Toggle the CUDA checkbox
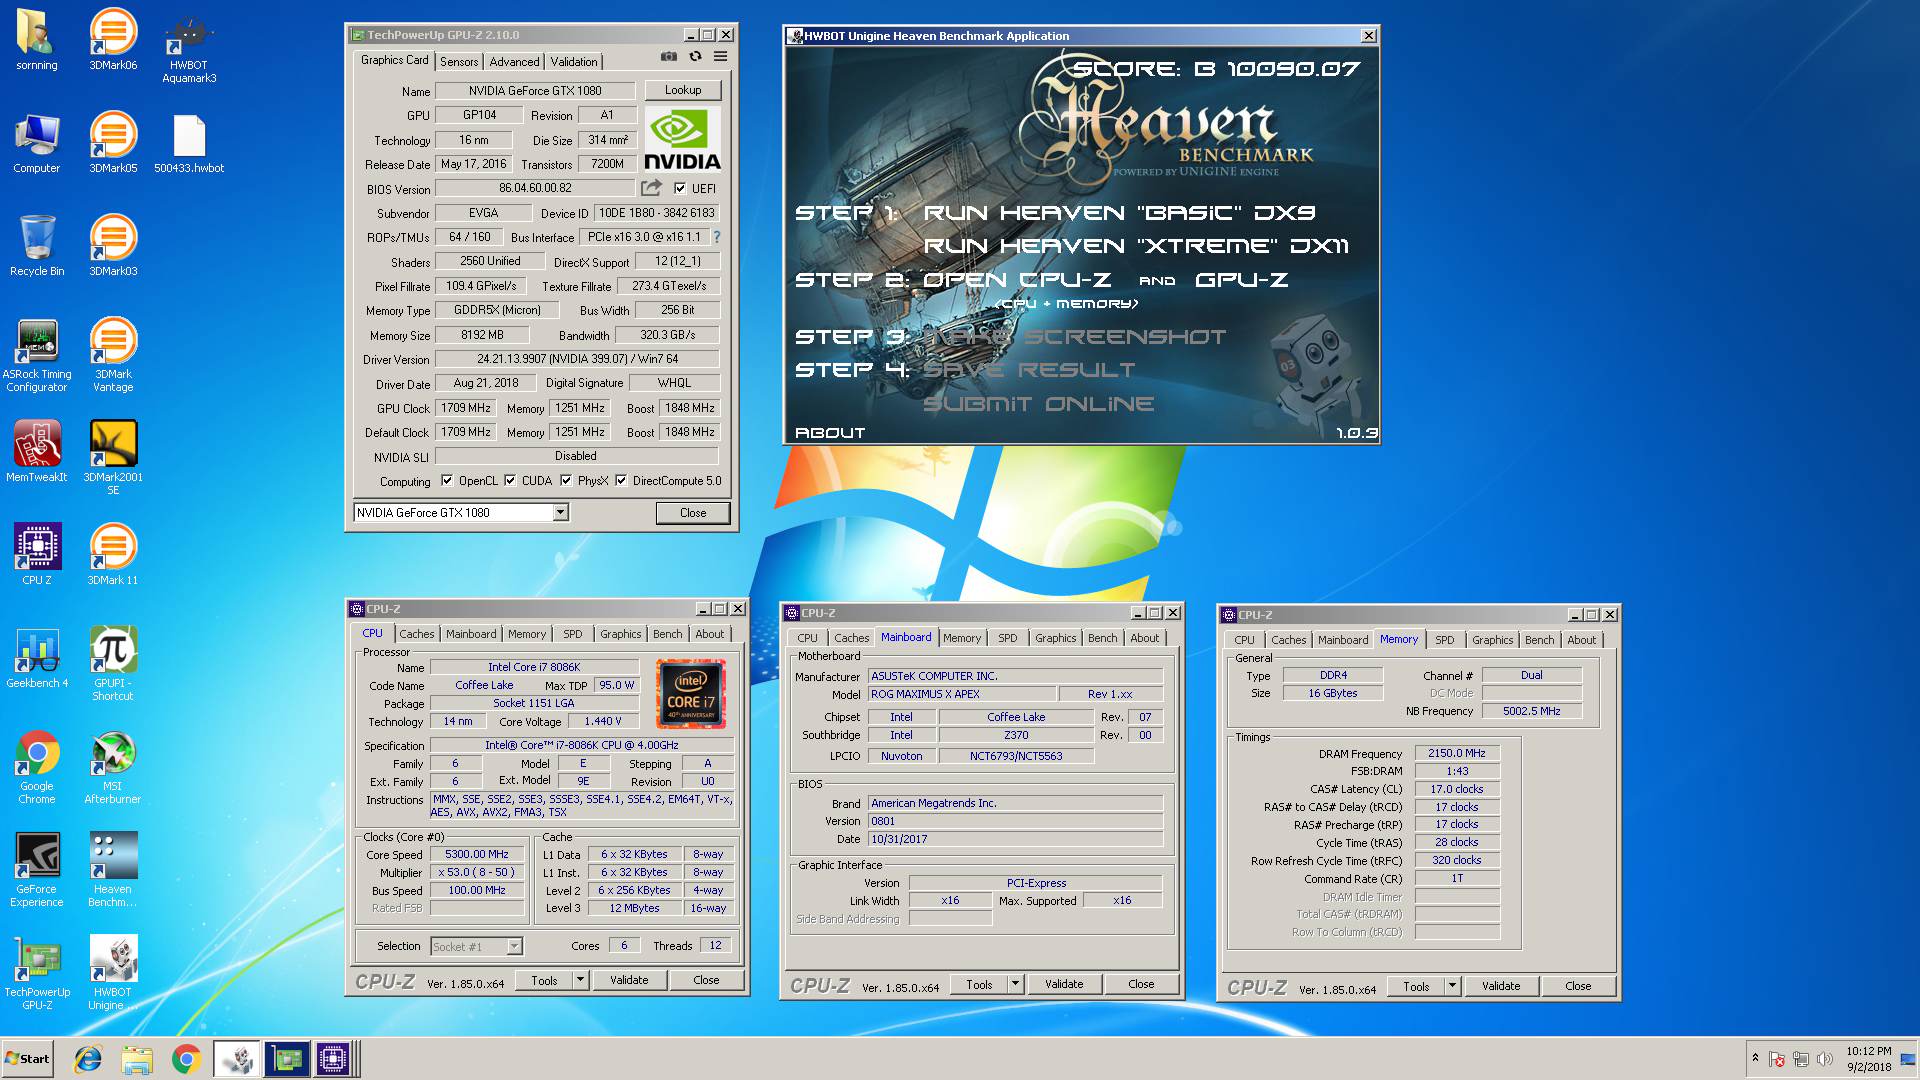 coord(510,481)
